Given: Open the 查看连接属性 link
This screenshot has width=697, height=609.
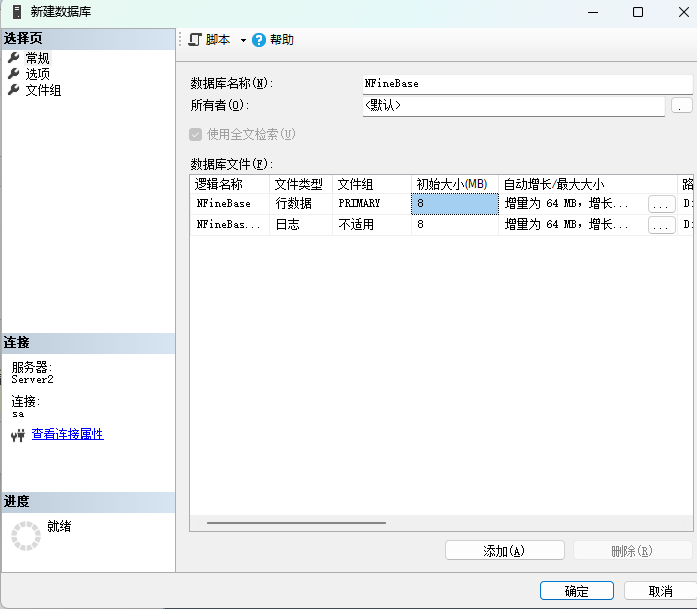Looking at the screenshot, I should [68, 434].
